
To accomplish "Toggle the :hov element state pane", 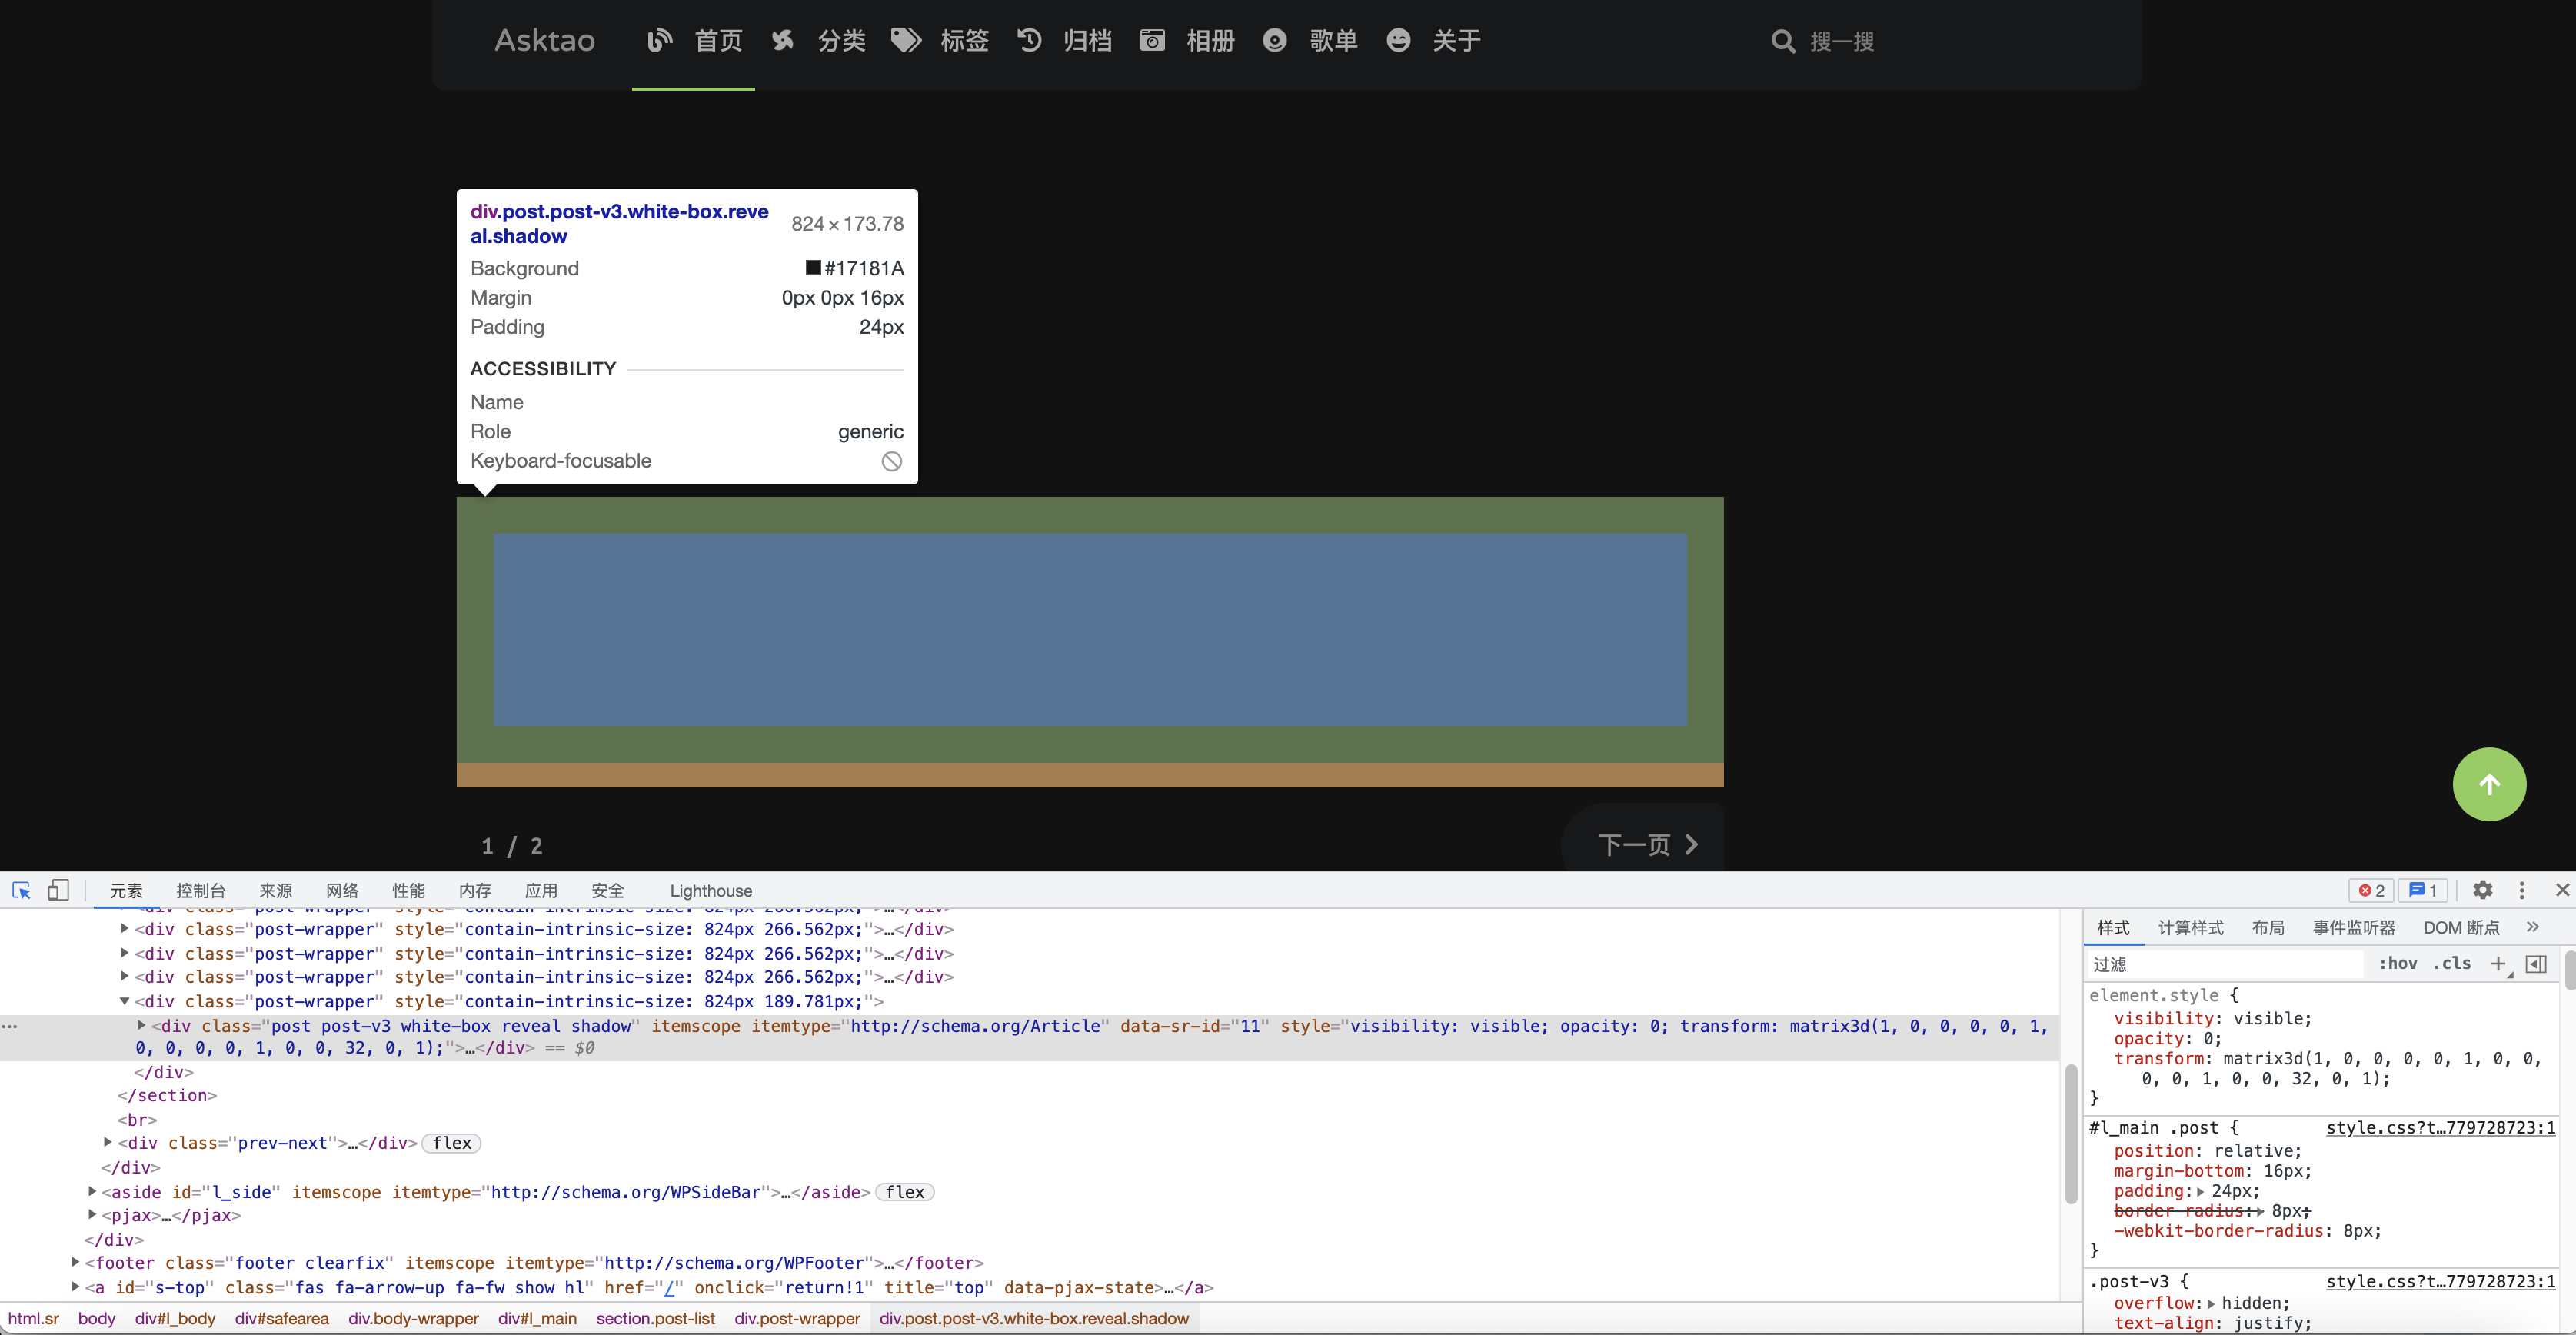I will tap(2398, 964).
